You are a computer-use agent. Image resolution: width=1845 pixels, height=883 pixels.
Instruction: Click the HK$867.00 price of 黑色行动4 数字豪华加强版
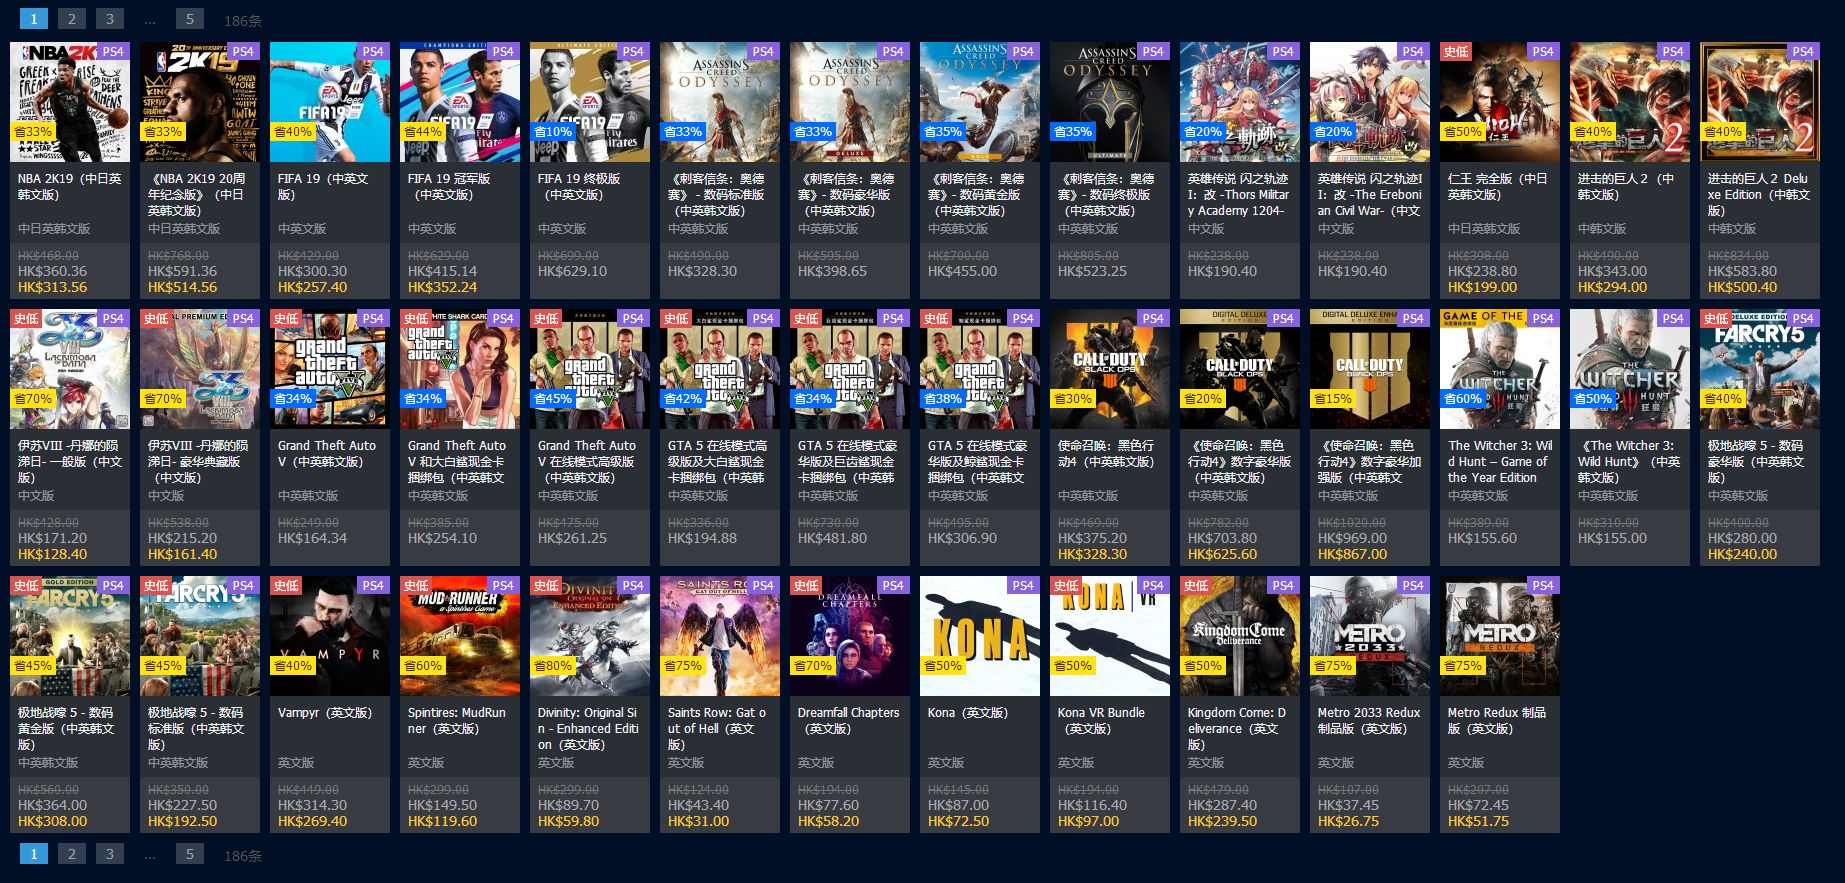click(x=1352, y=554)
